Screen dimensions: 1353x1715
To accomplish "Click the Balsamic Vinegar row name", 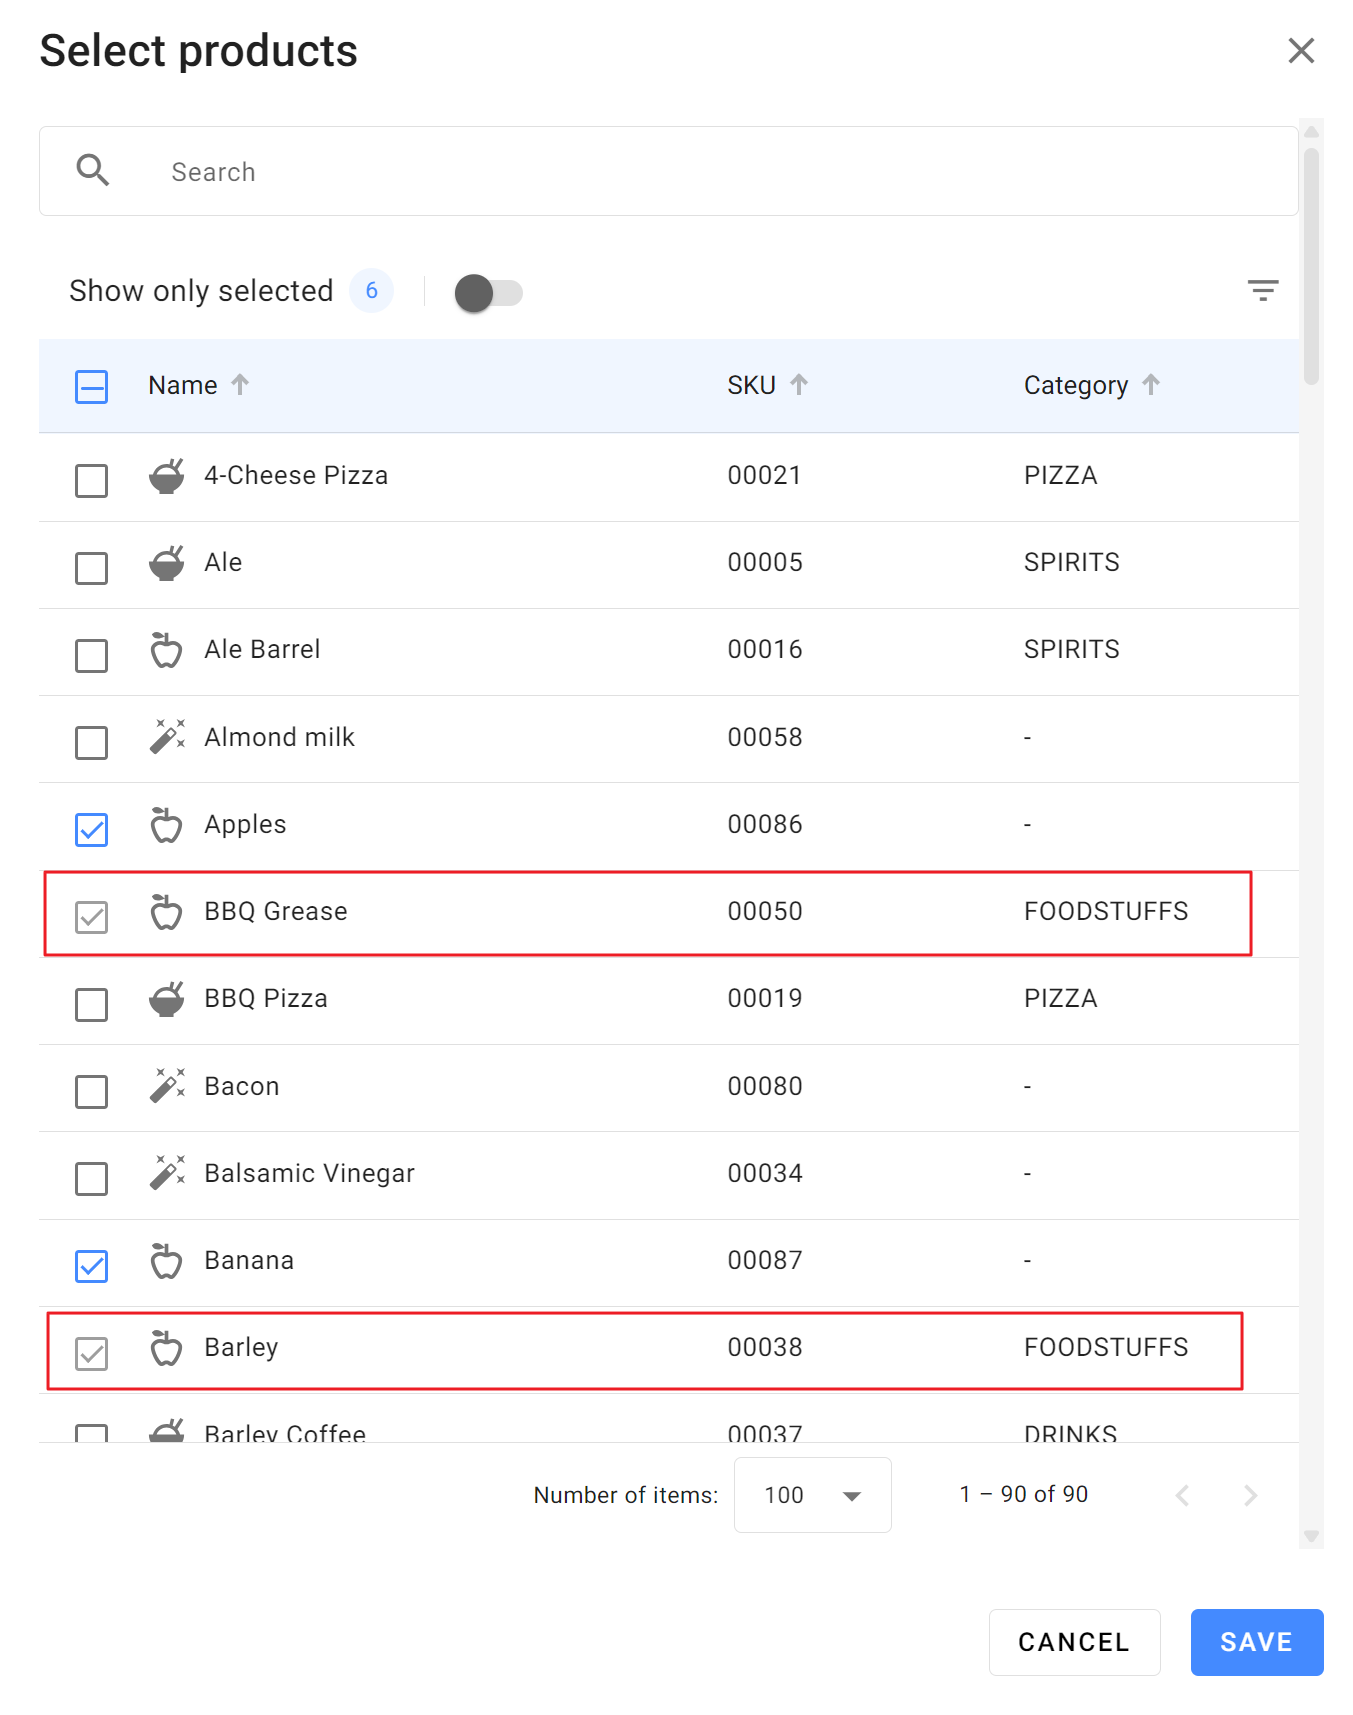I will click(x=309, y=1173).
